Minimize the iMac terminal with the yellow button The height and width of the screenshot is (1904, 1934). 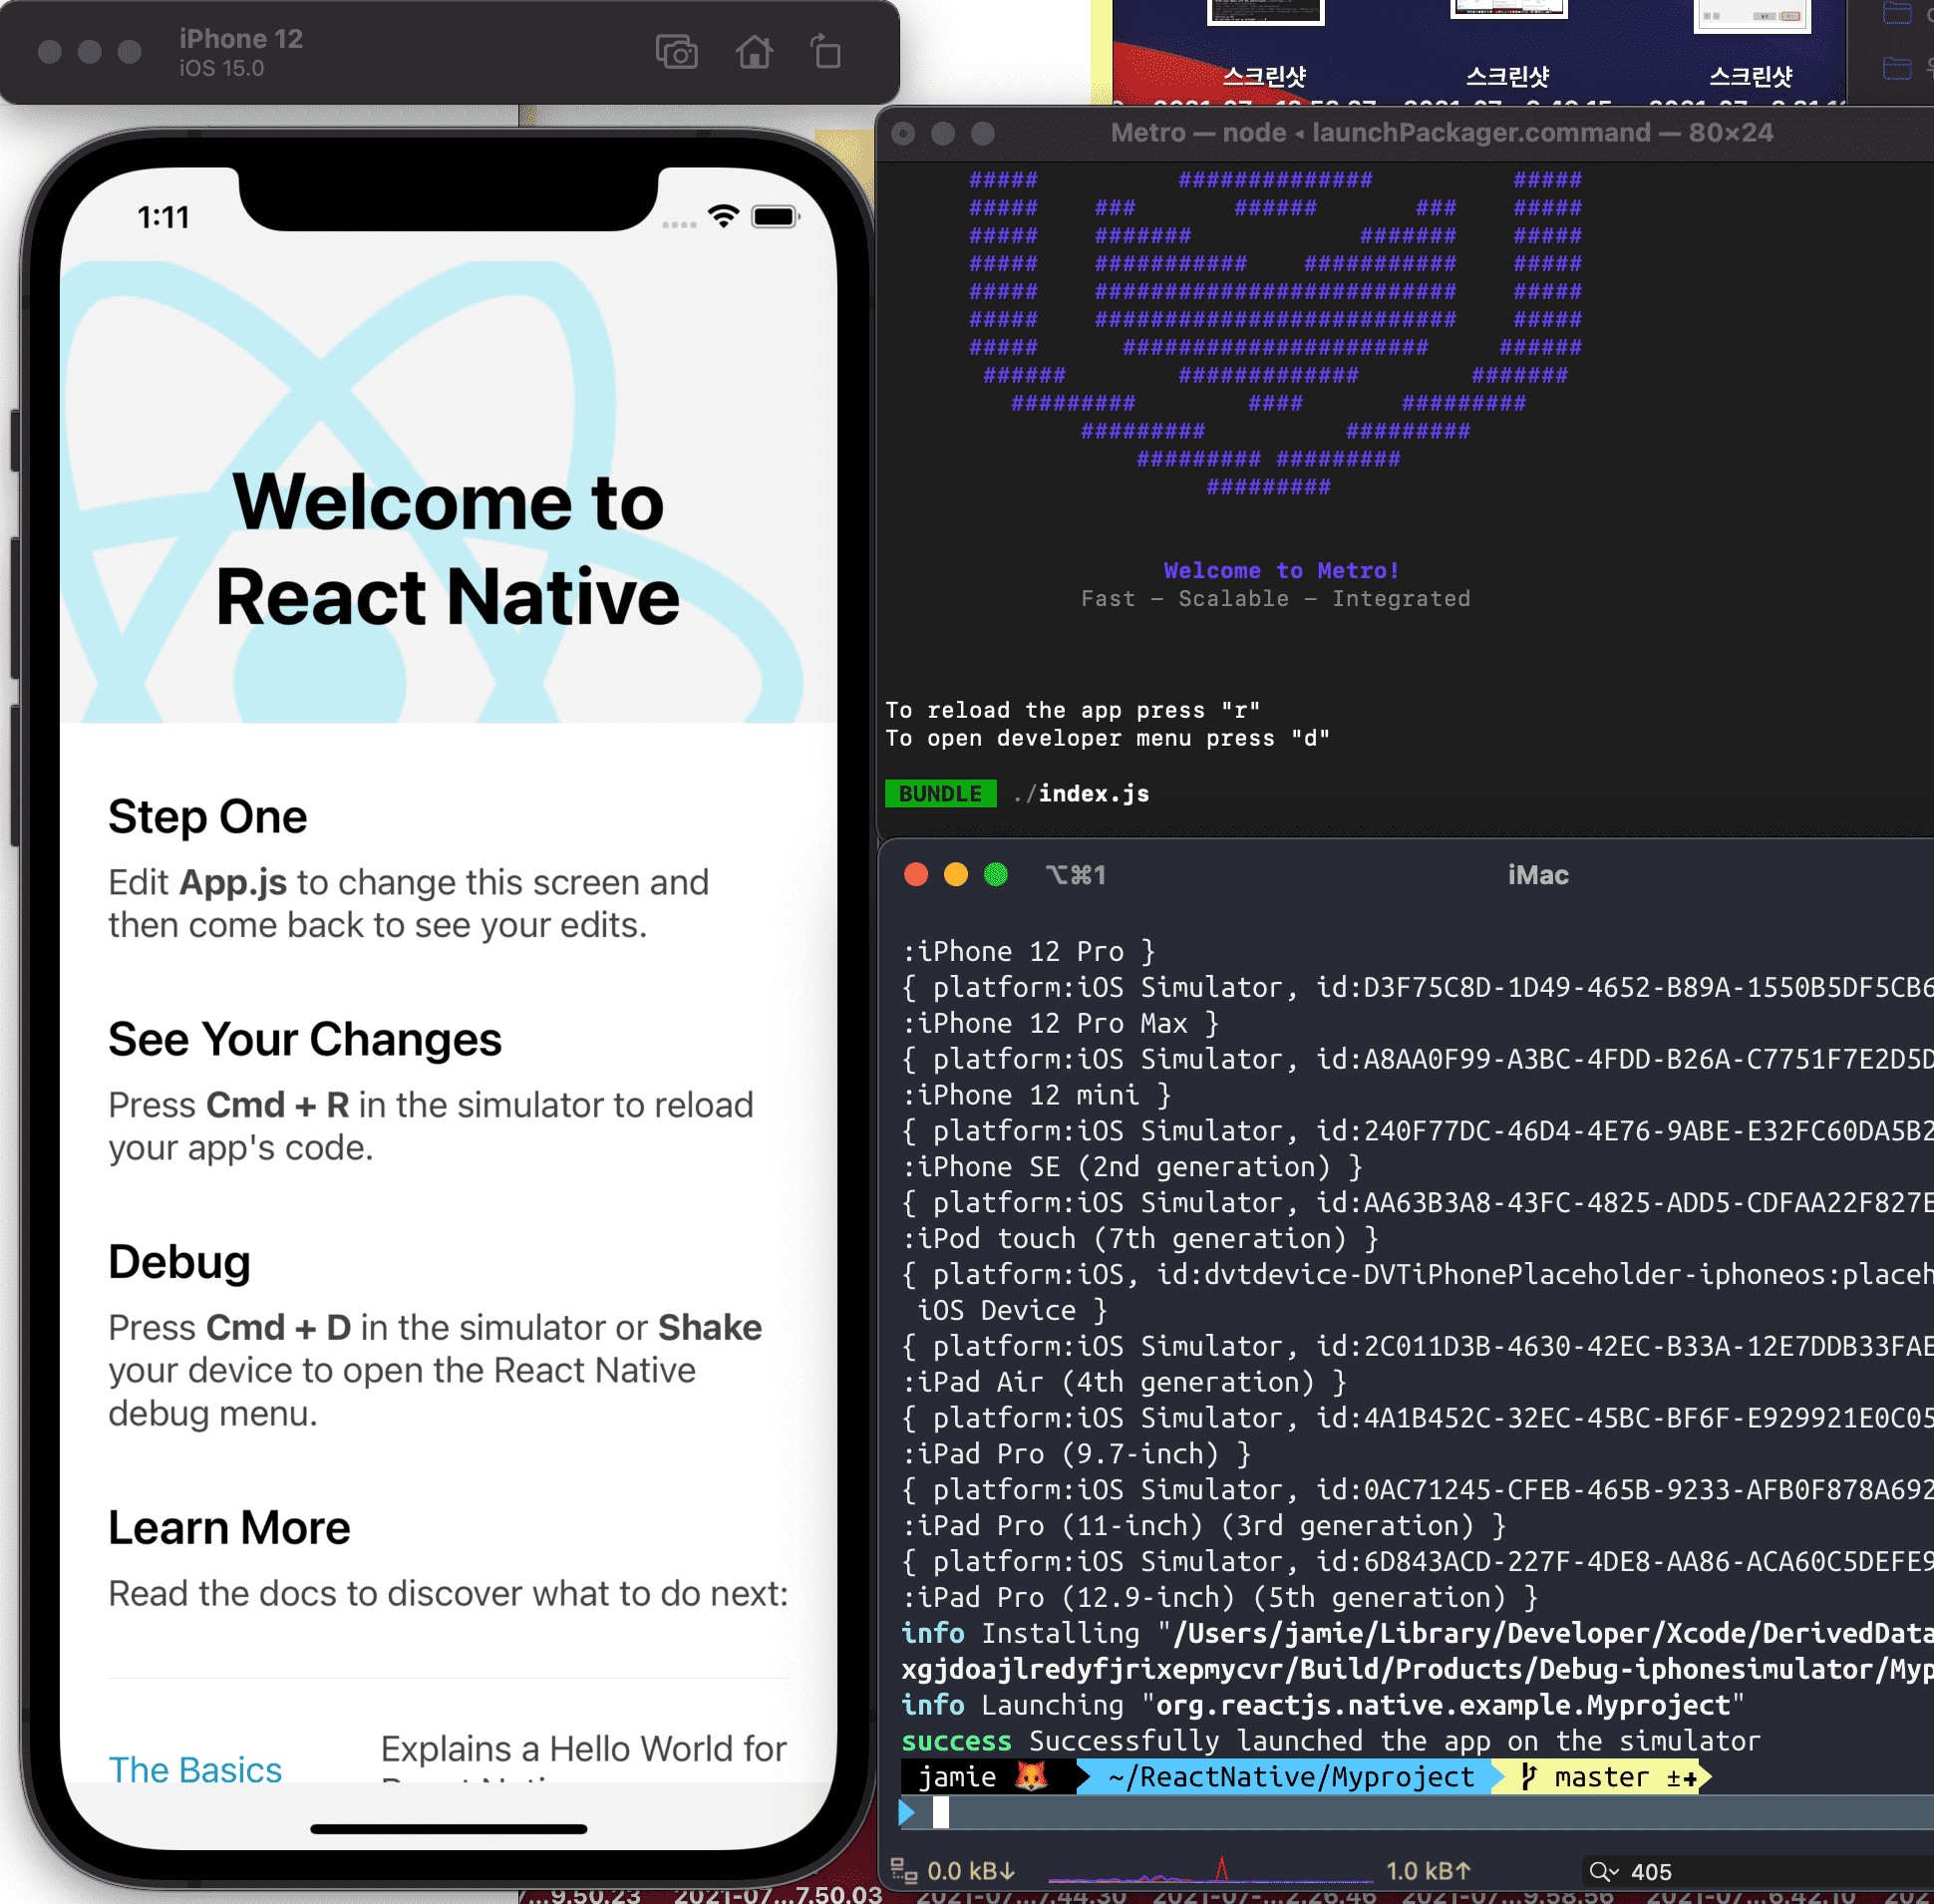[955, 875]
